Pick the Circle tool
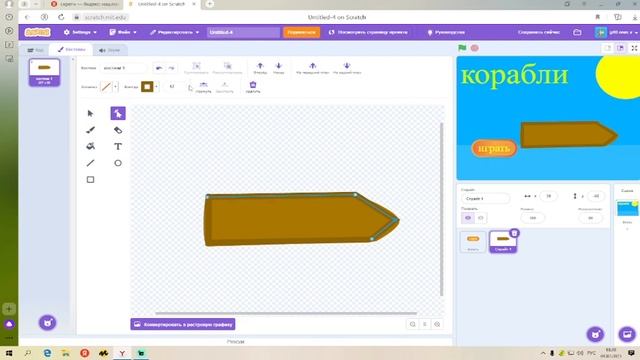 point(118,163)
